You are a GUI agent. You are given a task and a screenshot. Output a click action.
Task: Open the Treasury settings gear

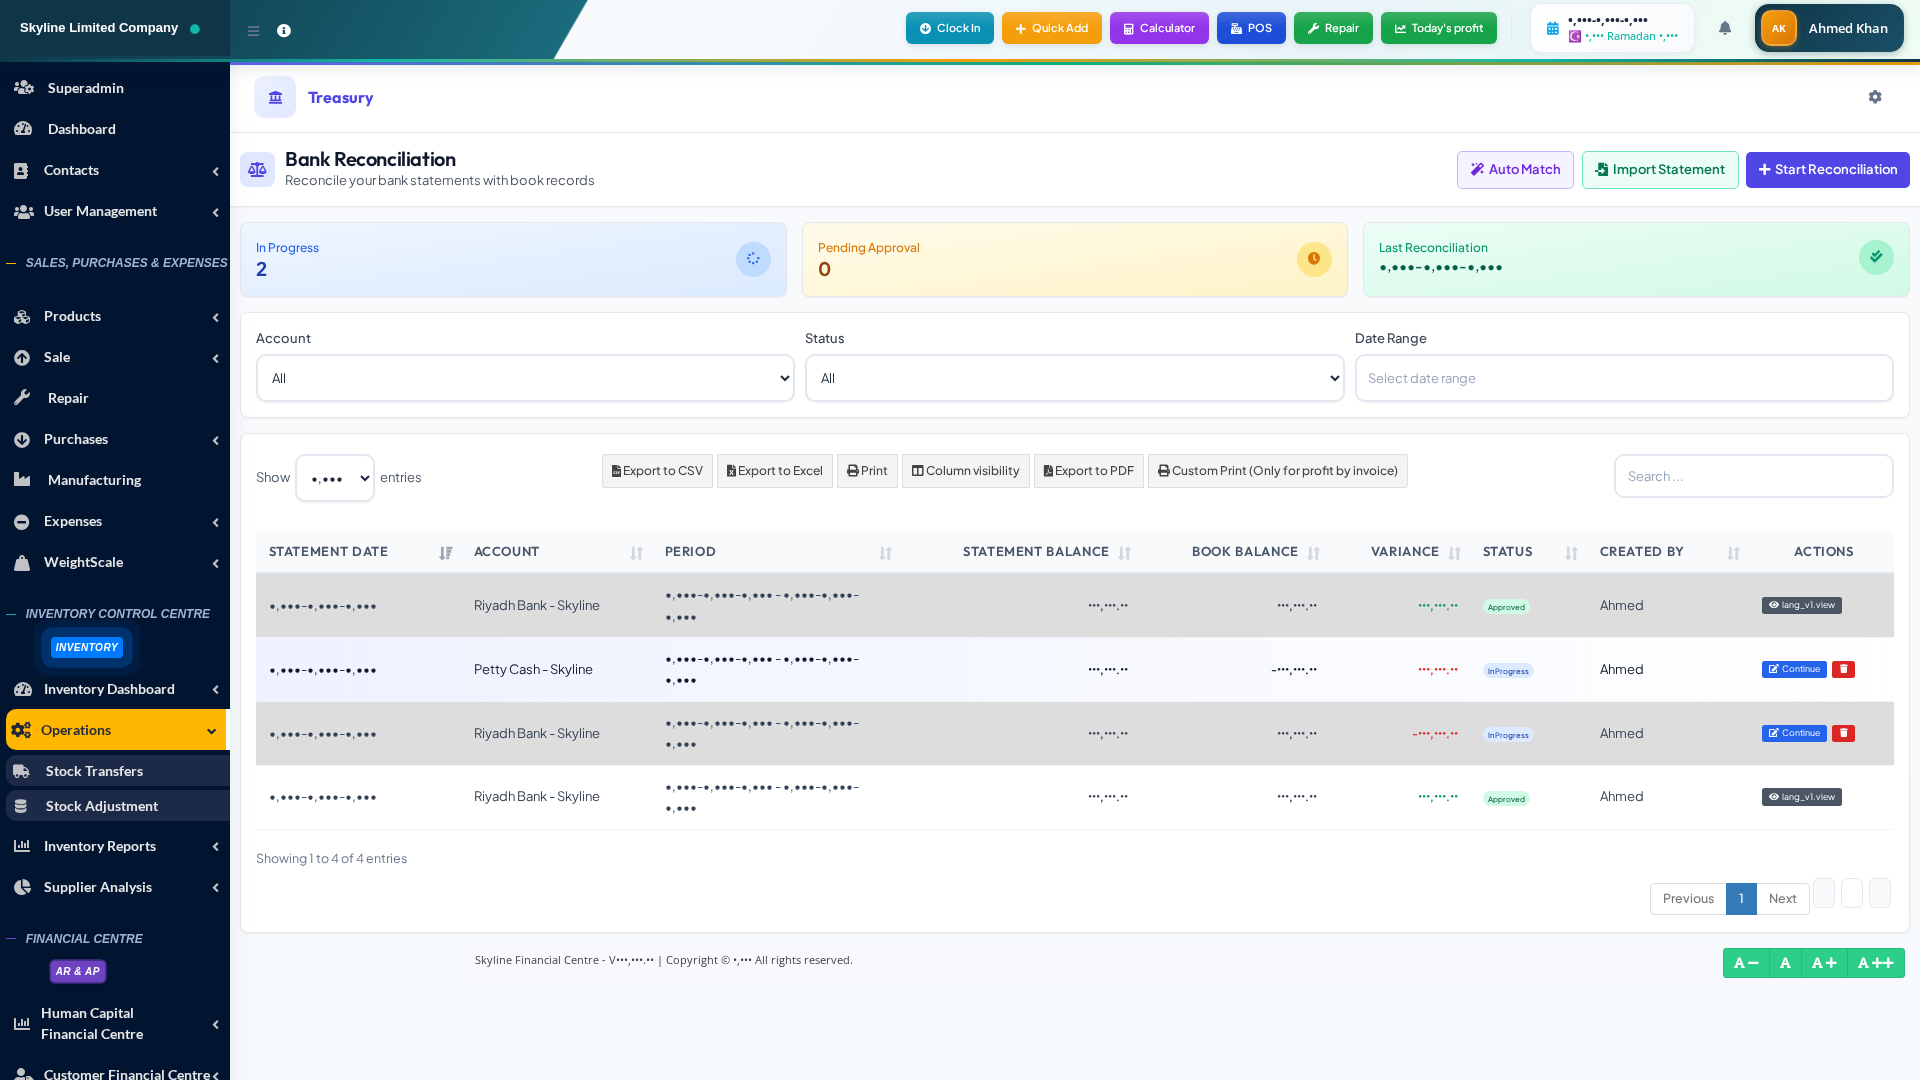point(1875,97)
